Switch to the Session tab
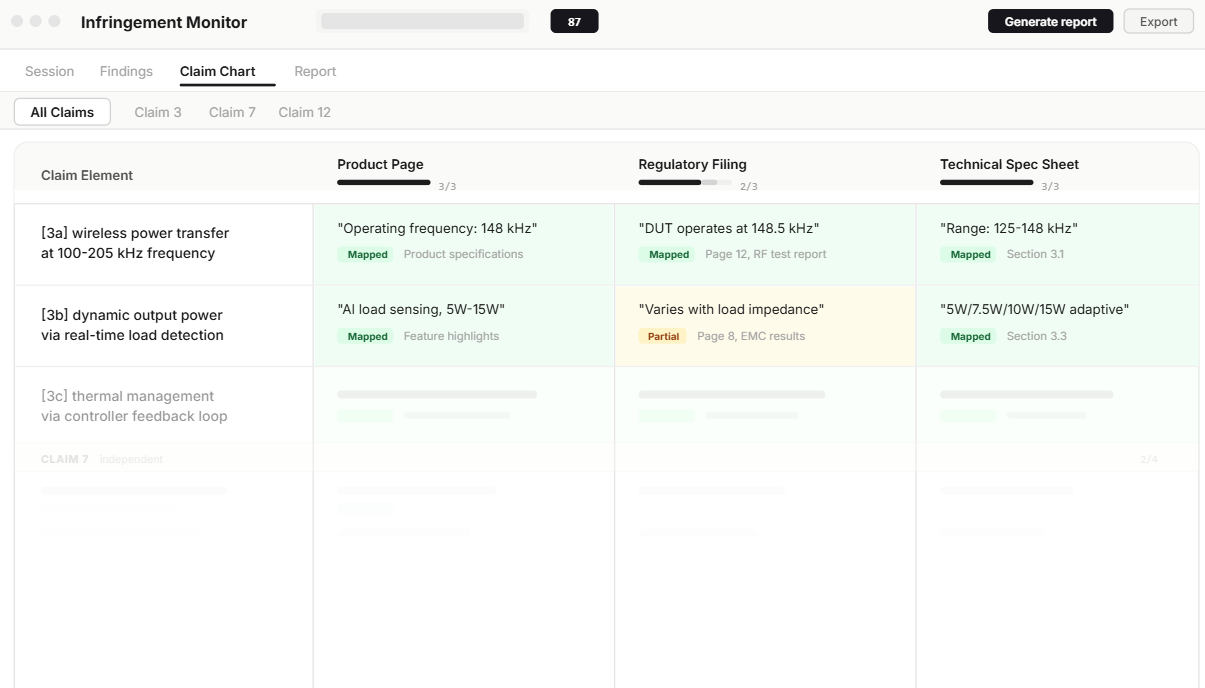 [x=50, y=71]
